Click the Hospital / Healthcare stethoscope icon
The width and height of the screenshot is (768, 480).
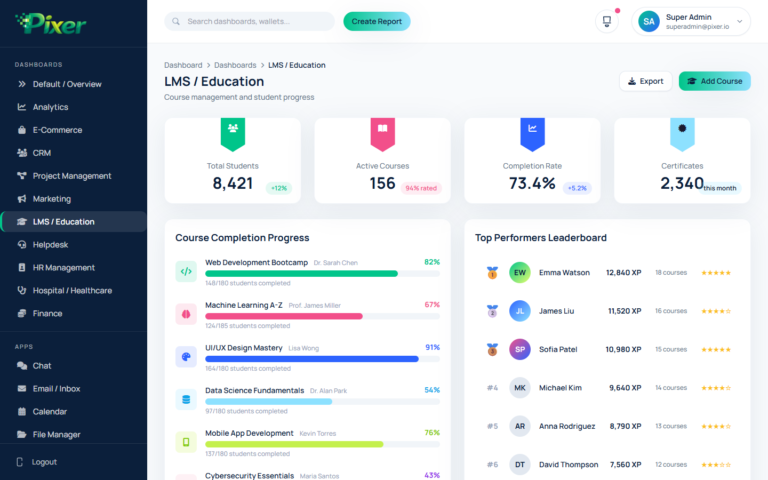(22, 290)
